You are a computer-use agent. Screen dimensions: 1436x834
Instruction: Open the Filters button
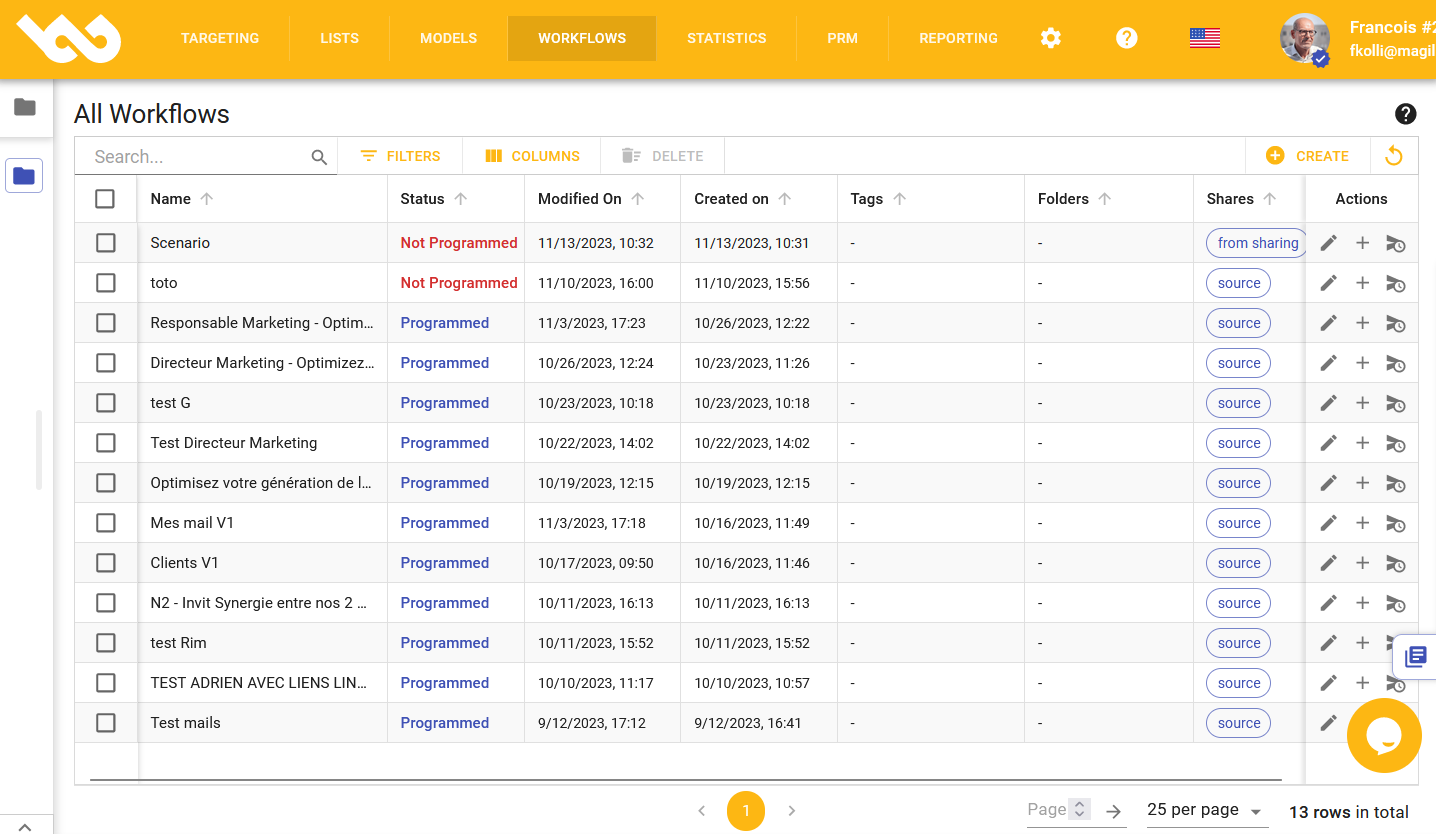400,156
